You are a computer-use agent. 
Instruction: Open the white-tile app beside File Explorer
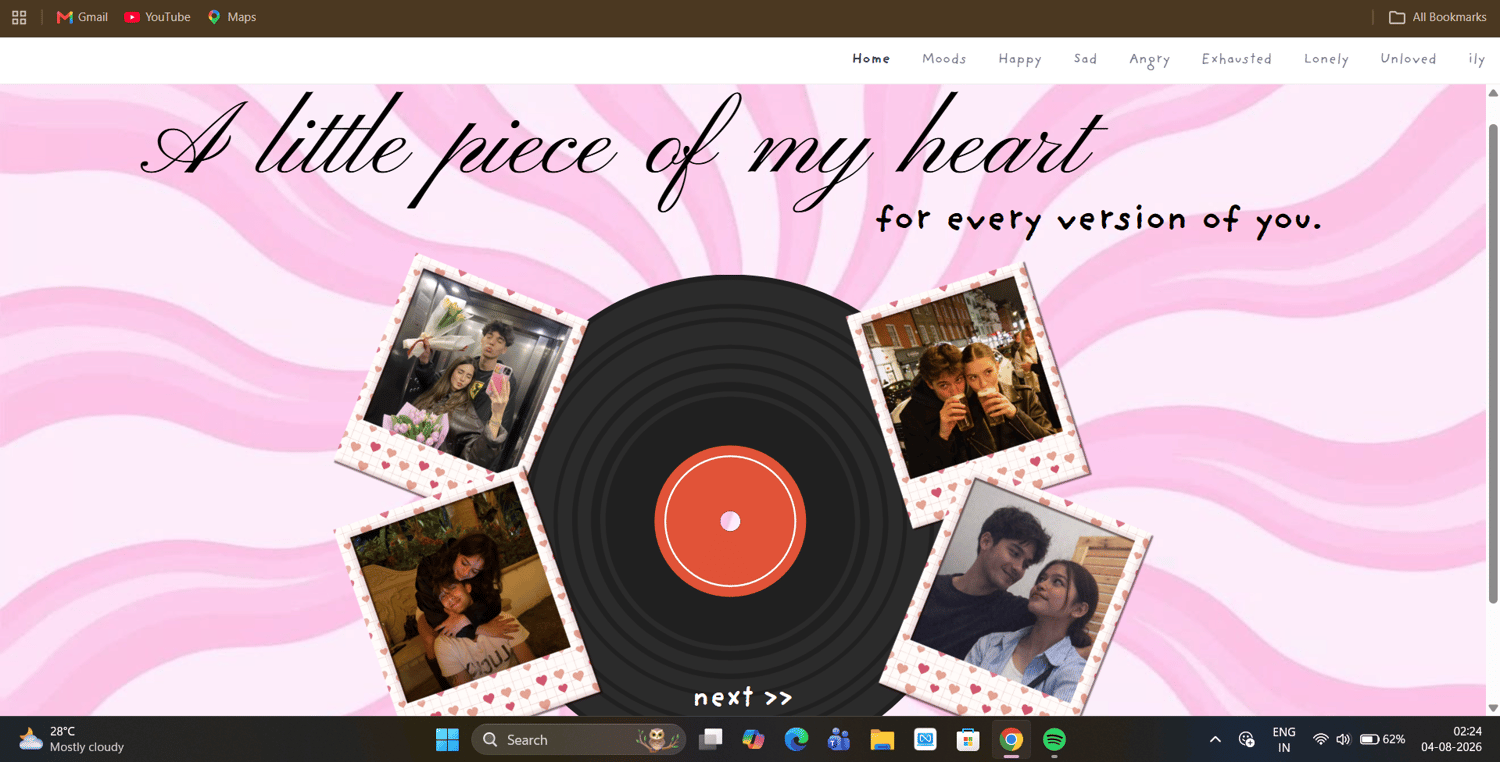[925, 740]
